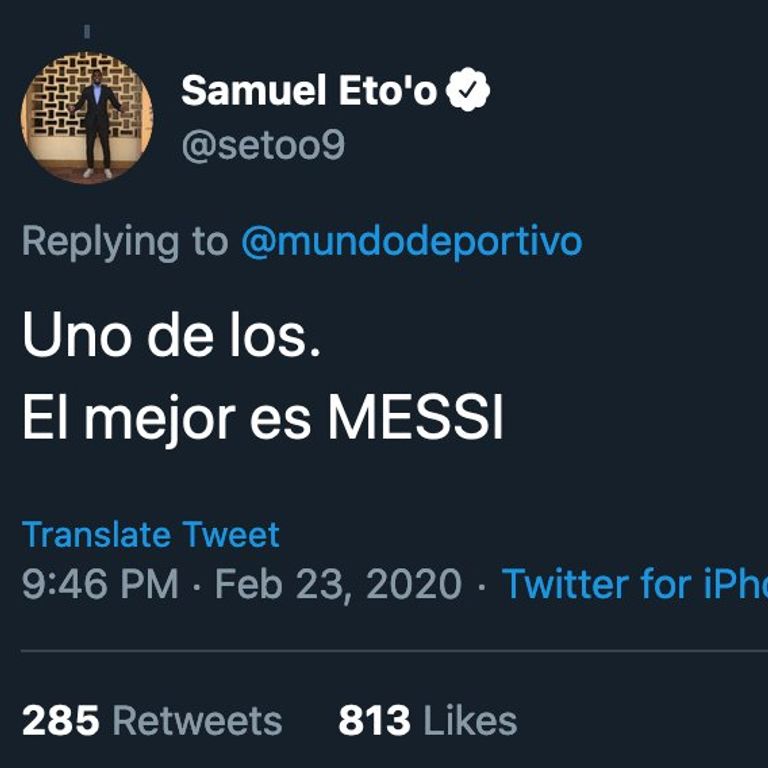Click the "Uno de los." tweet line
Viewport: 768px width, 768px height.
coord(171,340)
